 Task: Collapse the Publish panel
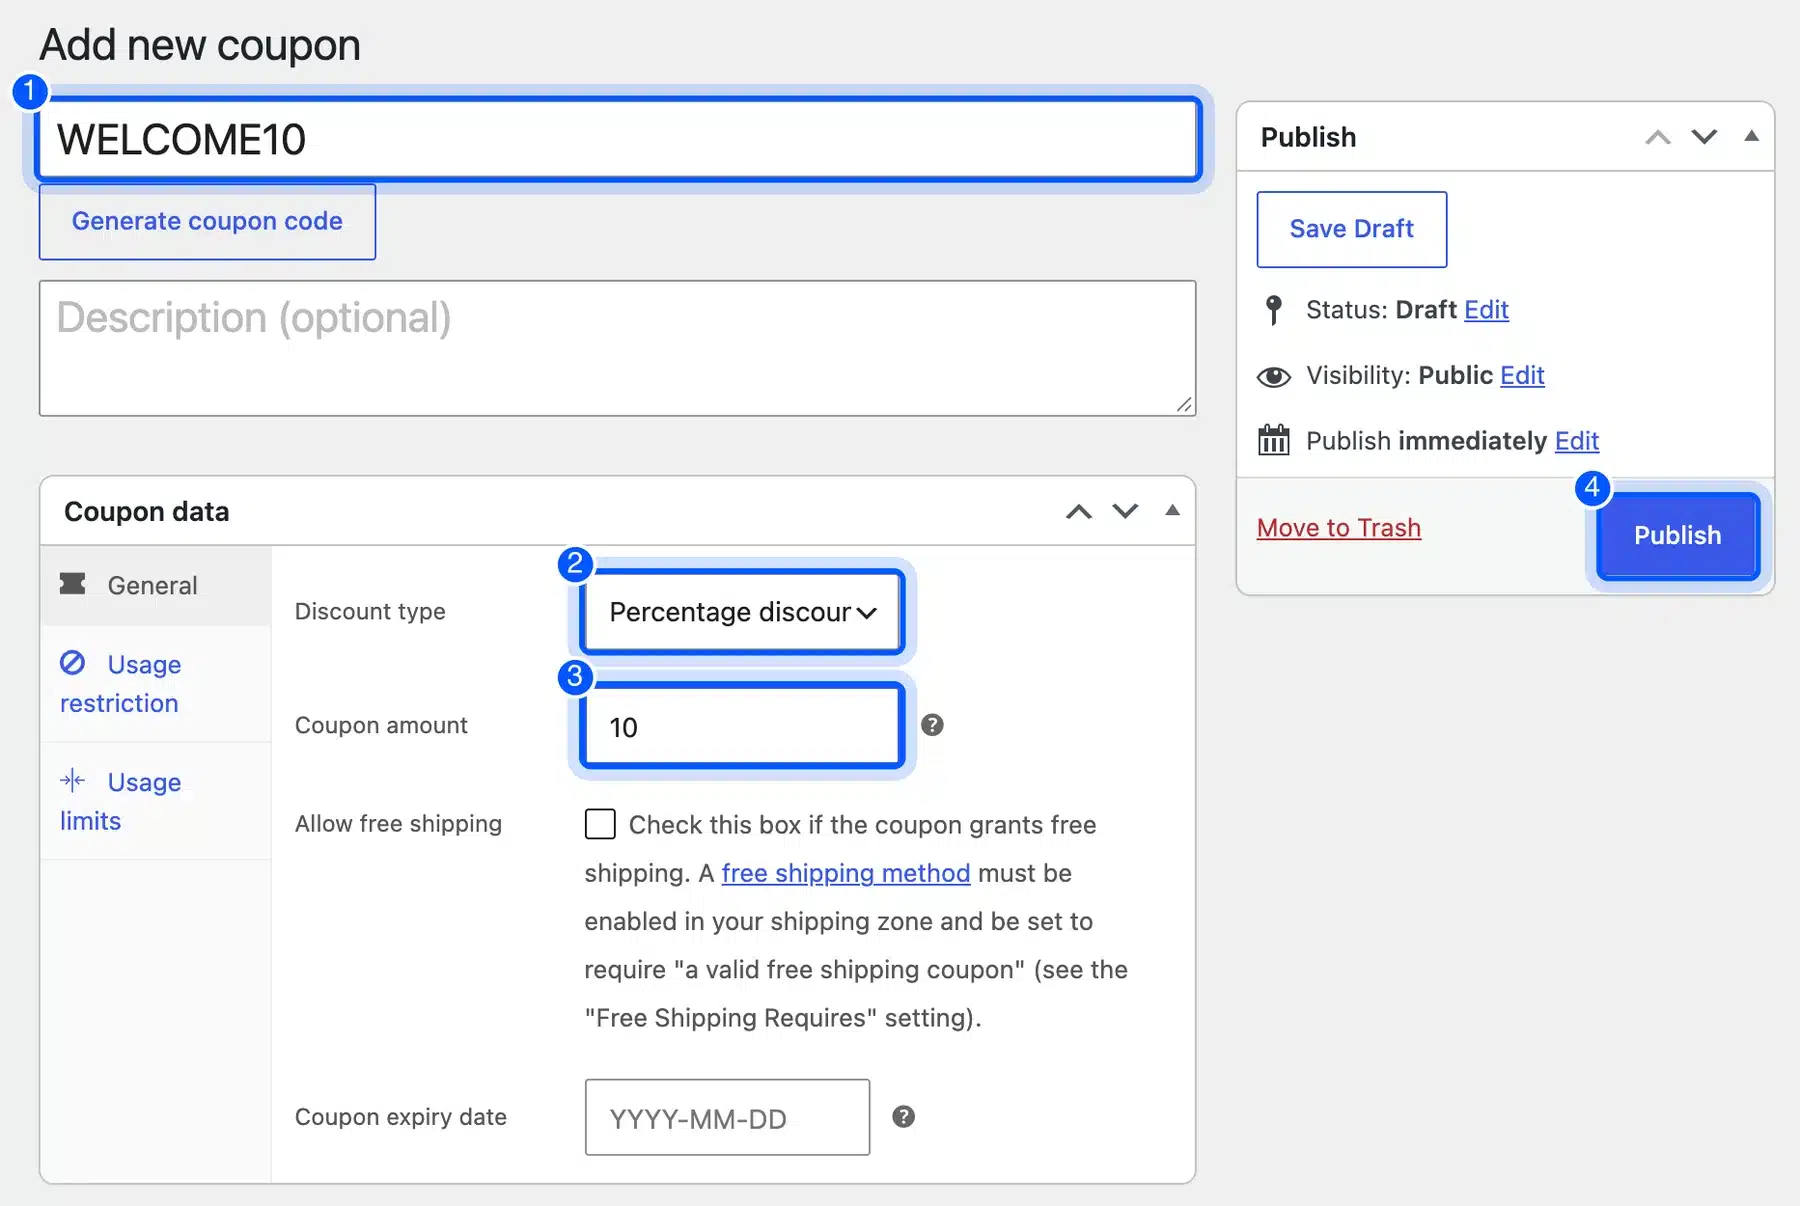point(1751,136)
